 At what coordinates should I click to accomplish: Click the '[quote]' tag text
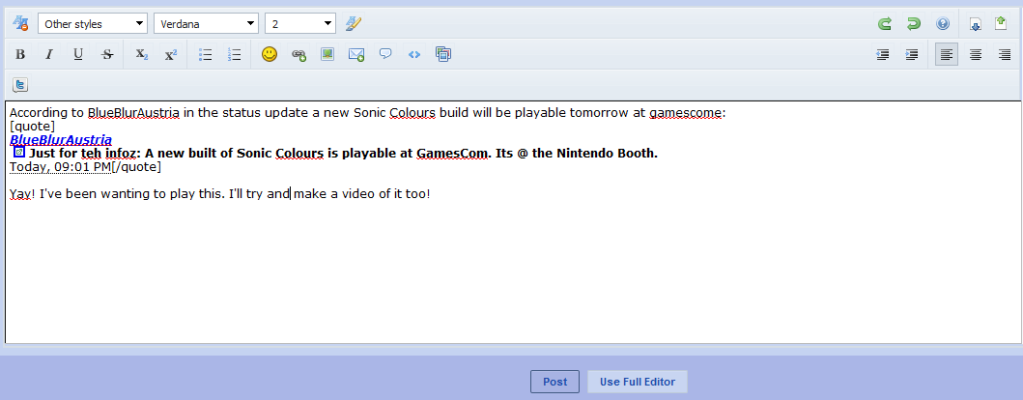[33, 126]
